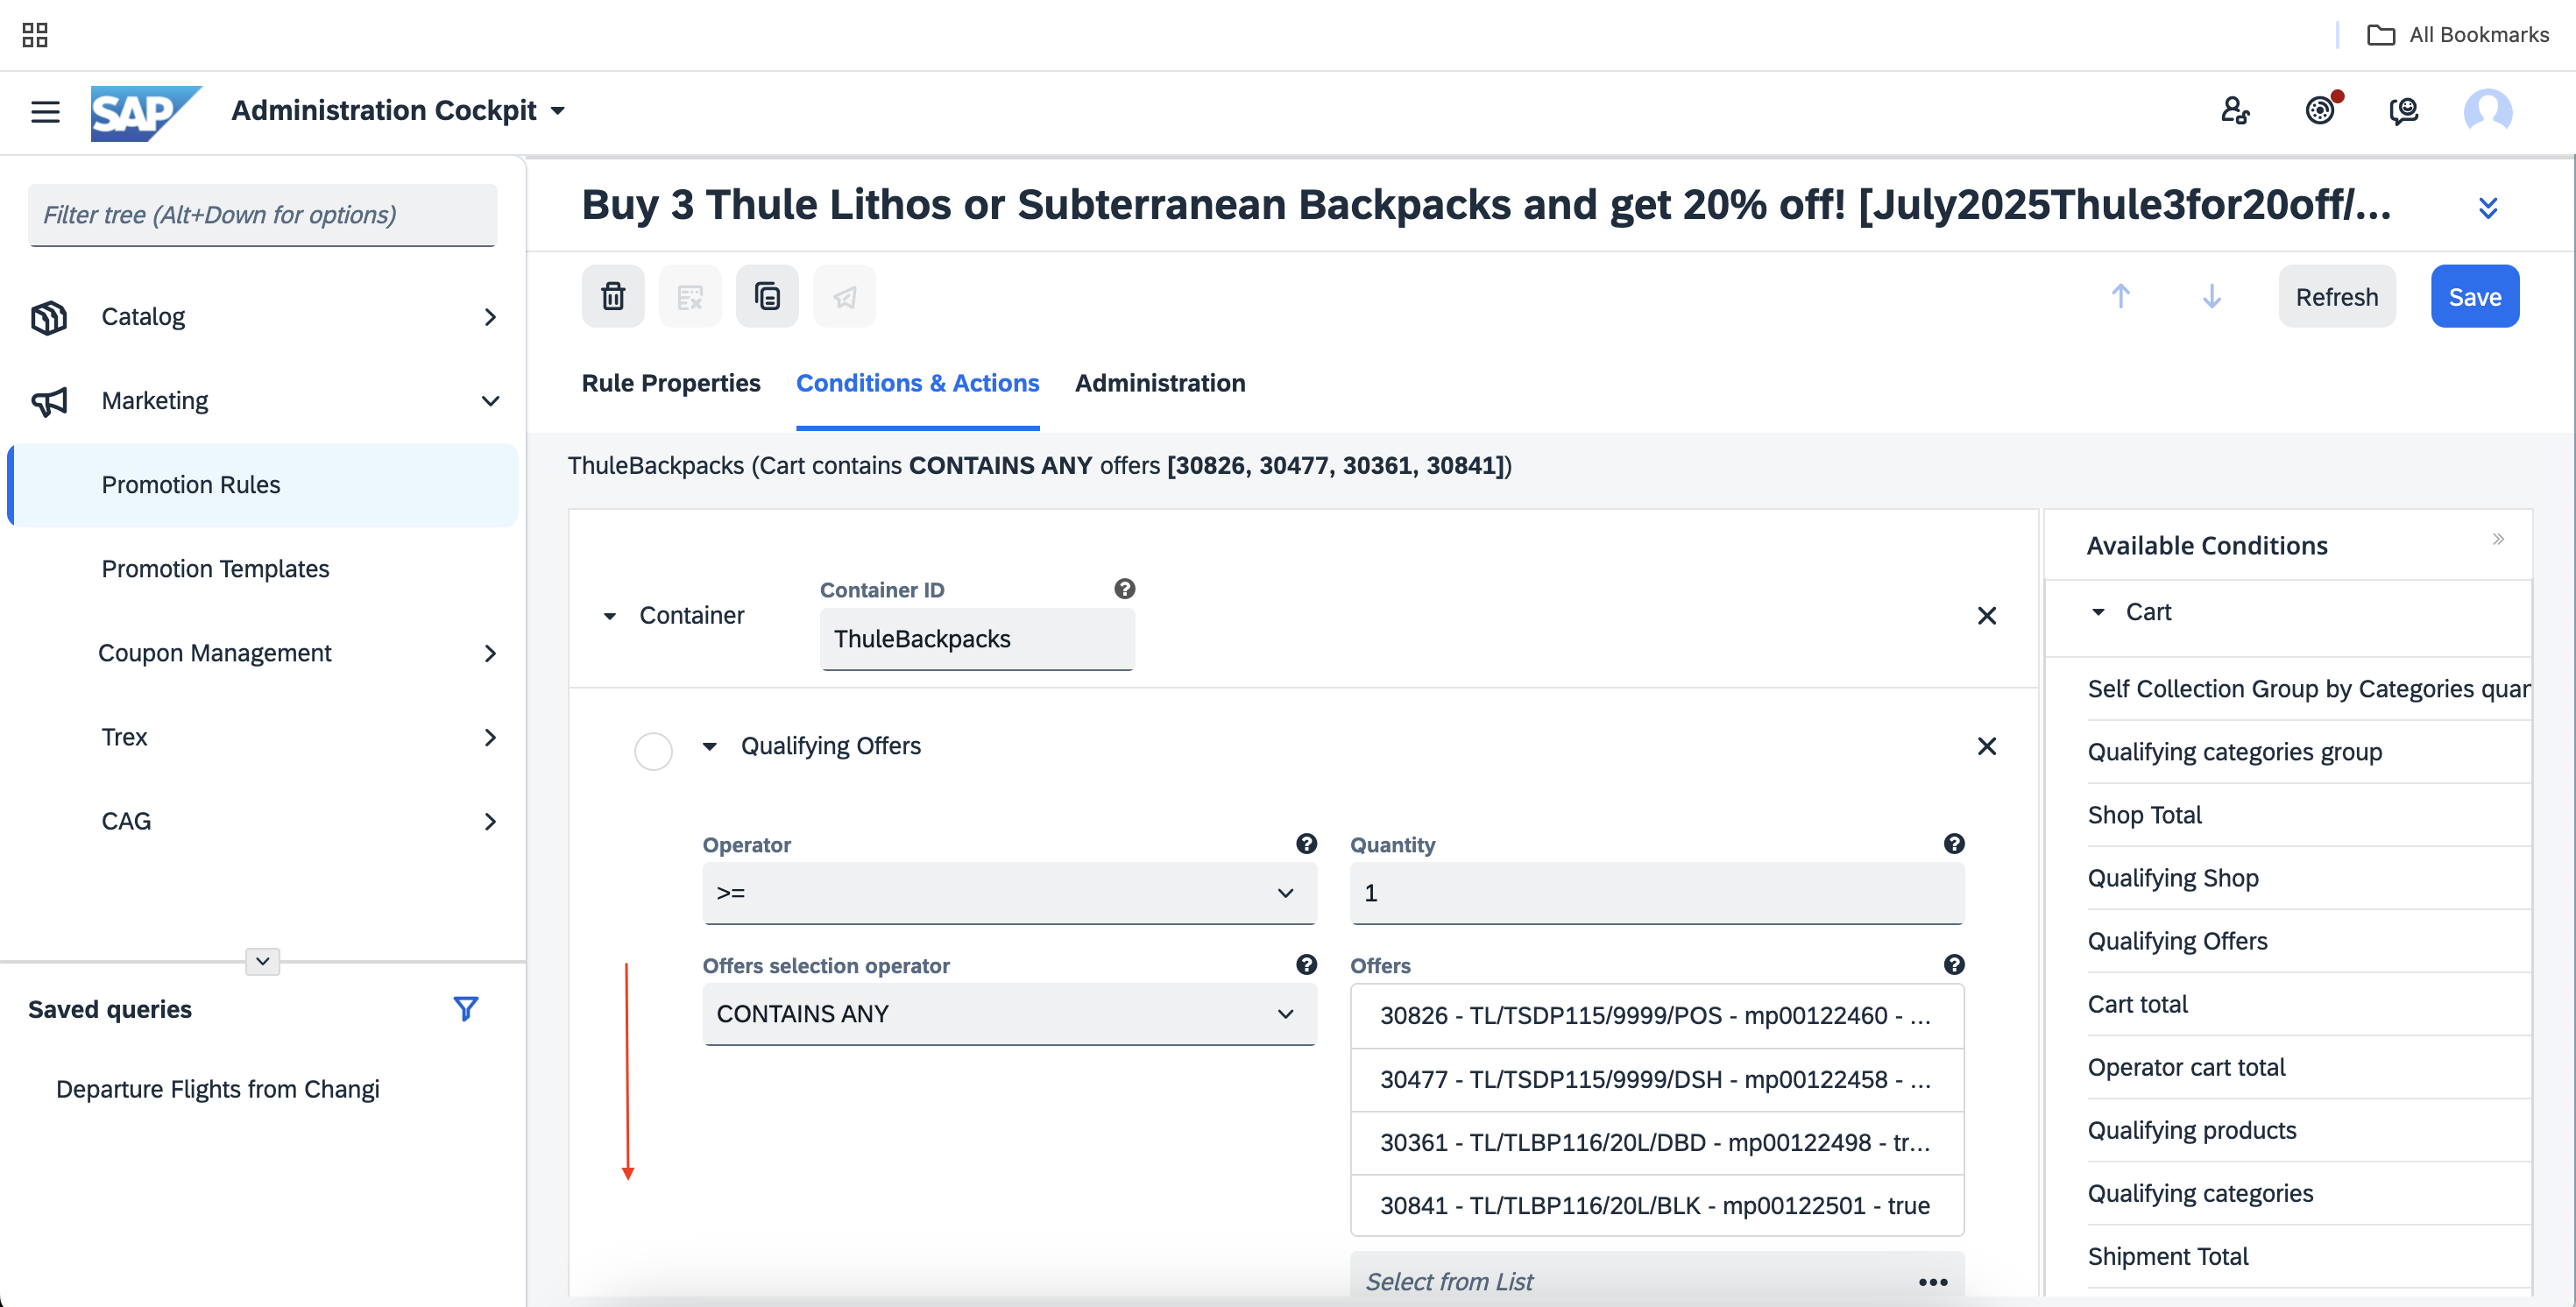Save the promotion rule
This screenshot has height=1307, width=2576.
click(2474, 296)
